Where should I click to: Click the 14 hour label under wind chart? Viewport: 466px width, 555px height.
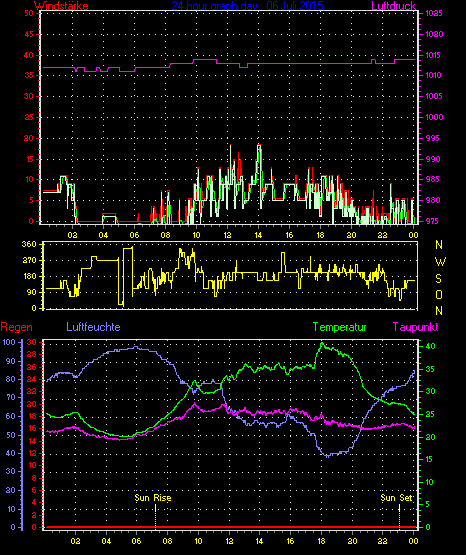click(x=258, y=235)
